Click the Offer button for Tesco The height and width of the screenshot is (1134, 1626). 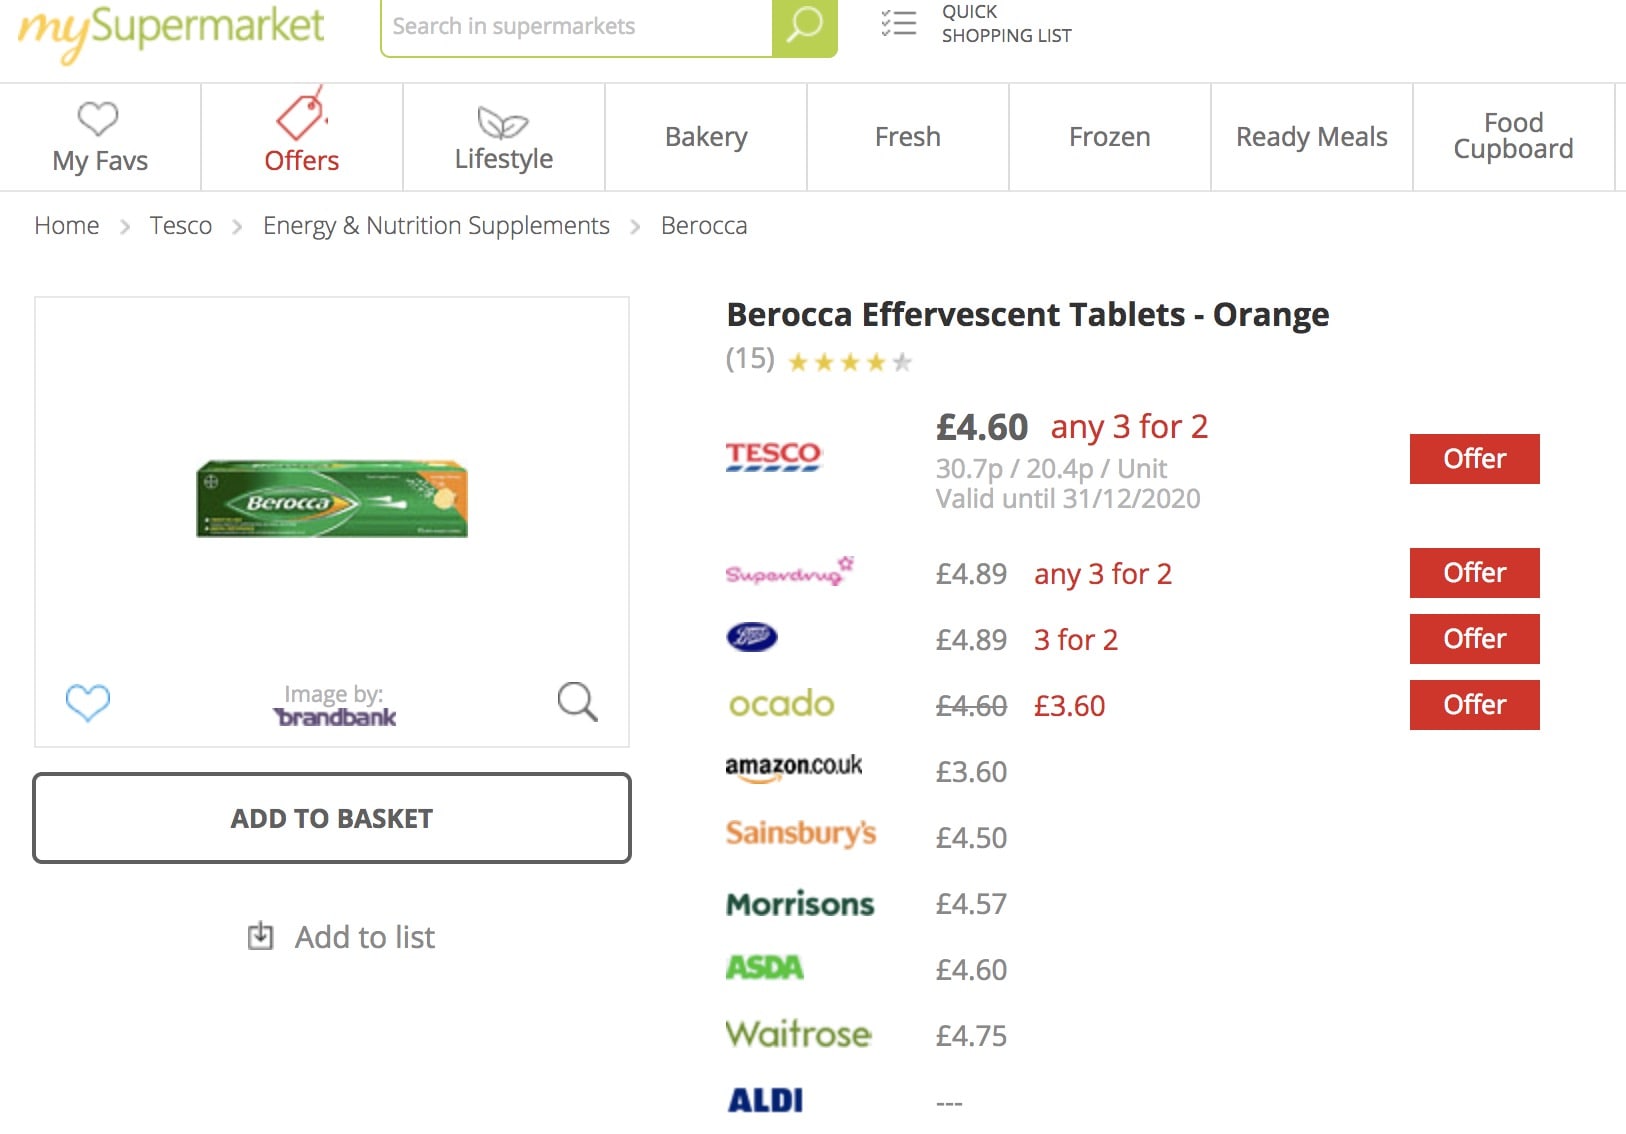1474,459
